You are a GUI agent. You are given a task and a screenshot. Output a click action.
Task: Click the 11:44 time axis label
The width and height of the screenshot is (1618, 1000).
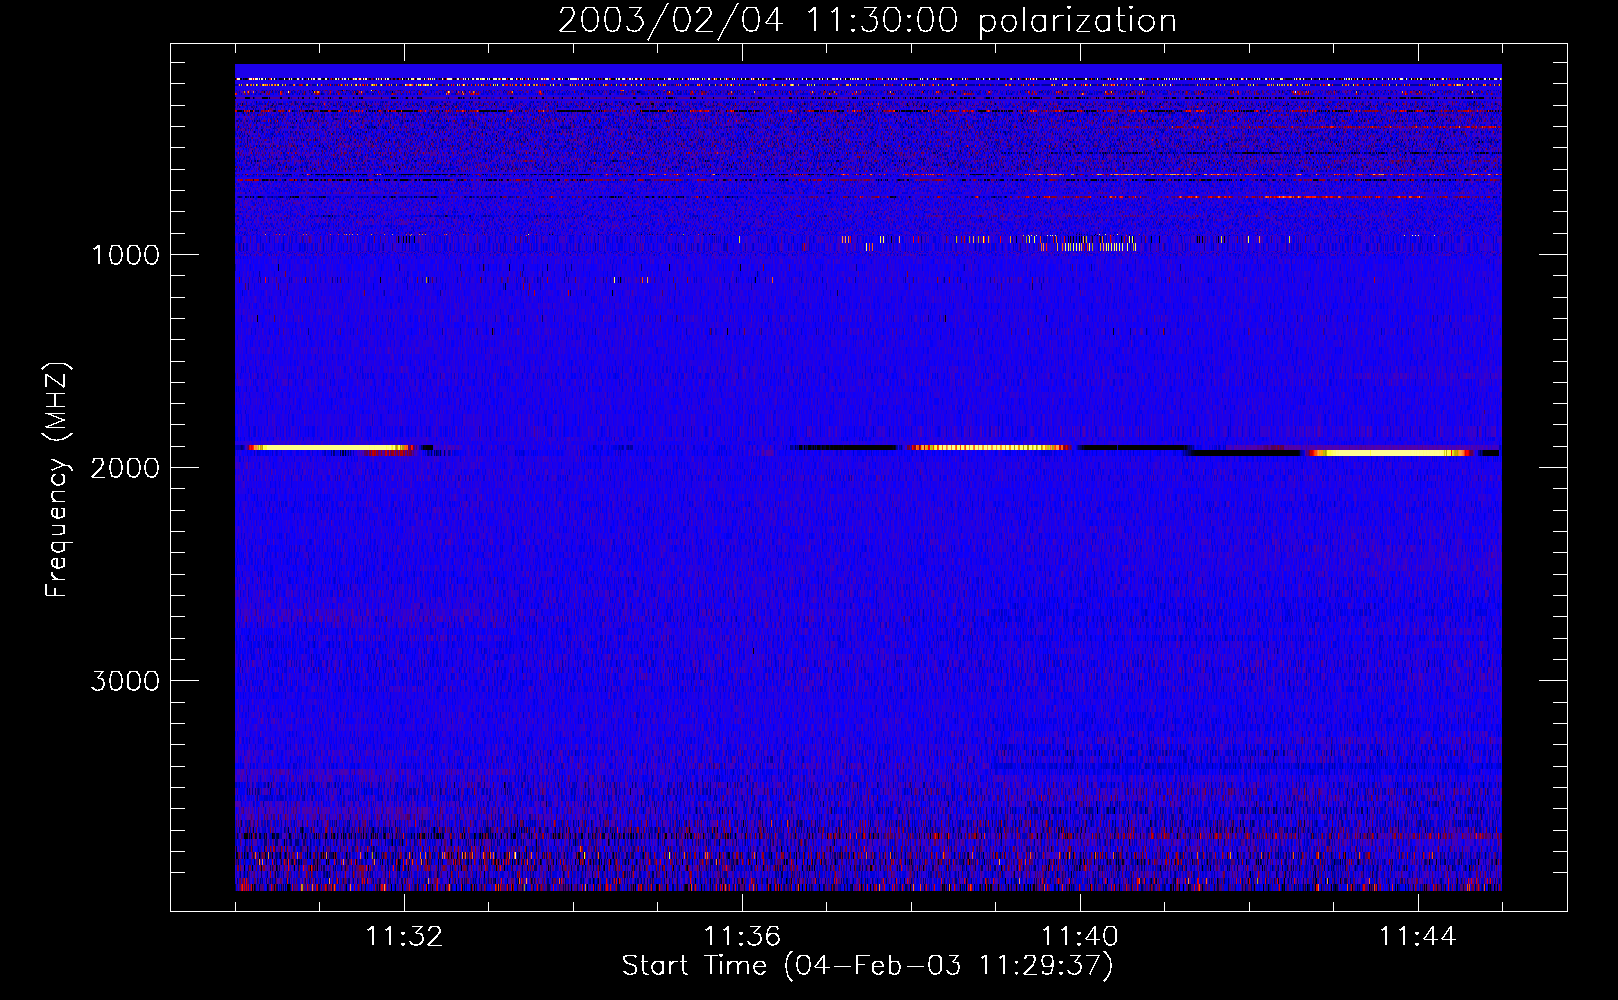click(x=1418, y=937)
